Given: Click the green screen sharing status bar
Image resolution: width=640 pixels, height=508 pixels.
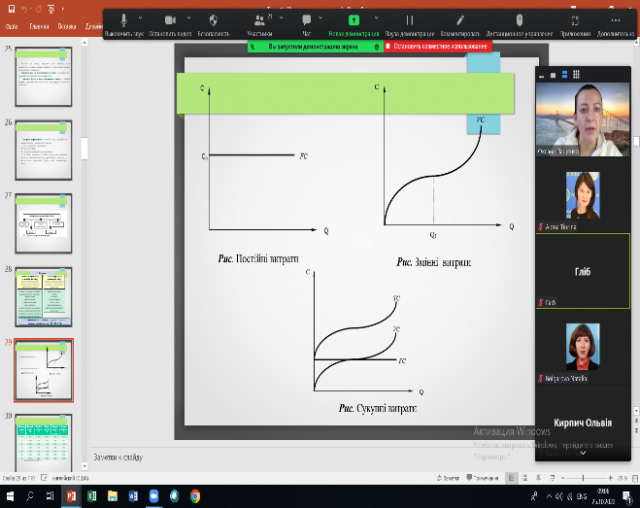Looking at the screenshot, I should [x=316, y=47].
